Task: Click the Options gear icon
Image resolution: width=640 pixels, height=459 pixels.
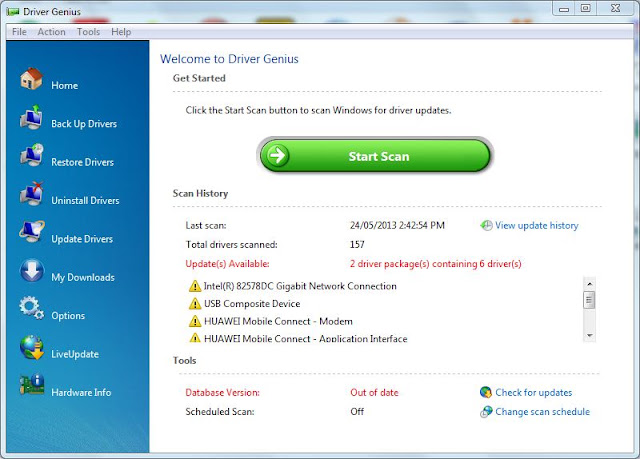Action: [x=31, y=308]
